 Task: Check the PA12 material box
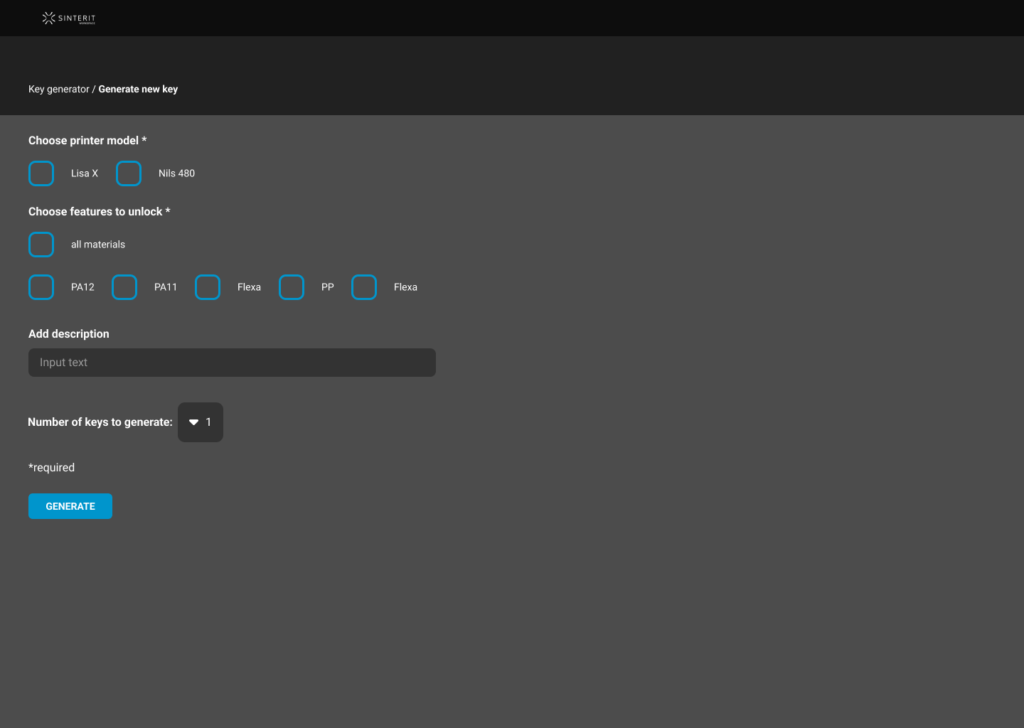[x=41, y=287]
